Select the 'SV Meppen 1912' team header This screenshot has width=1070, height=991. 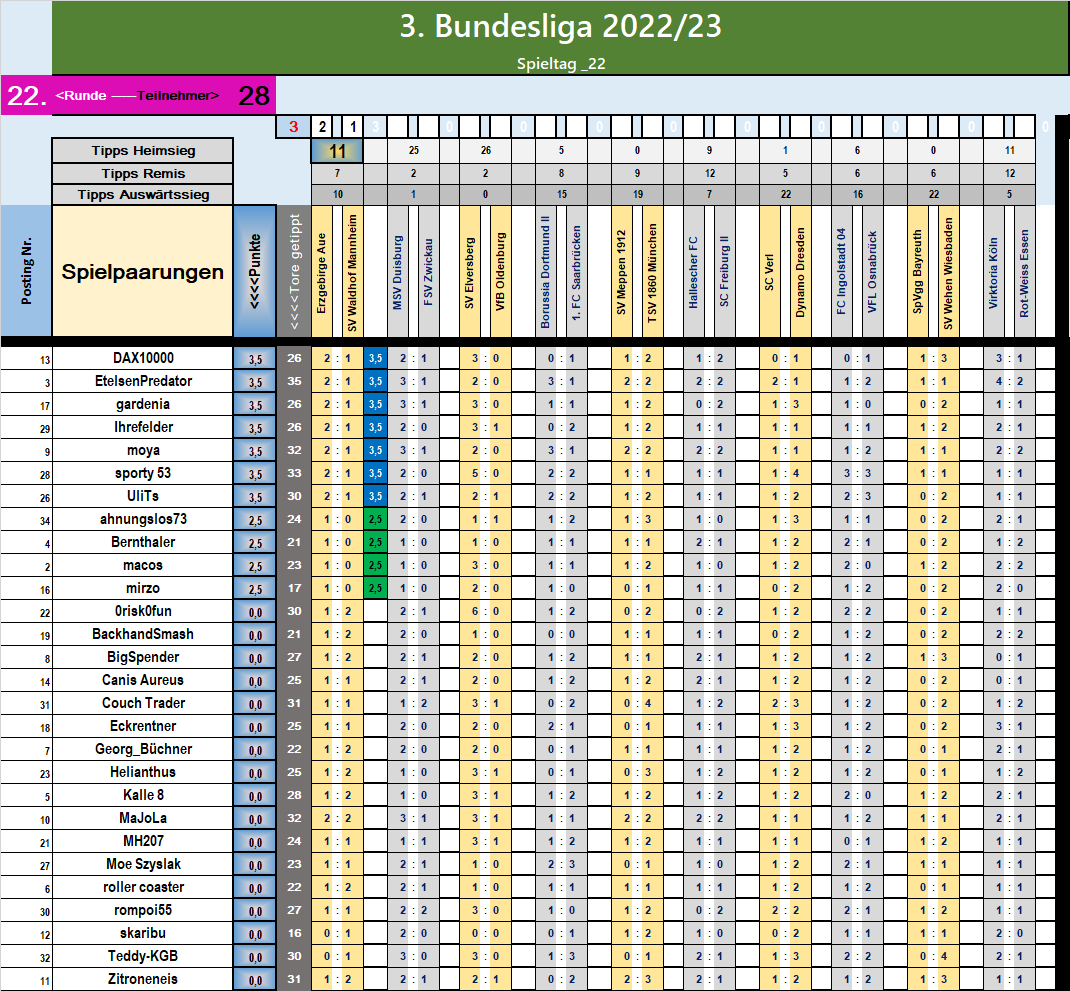coord(621,272)
